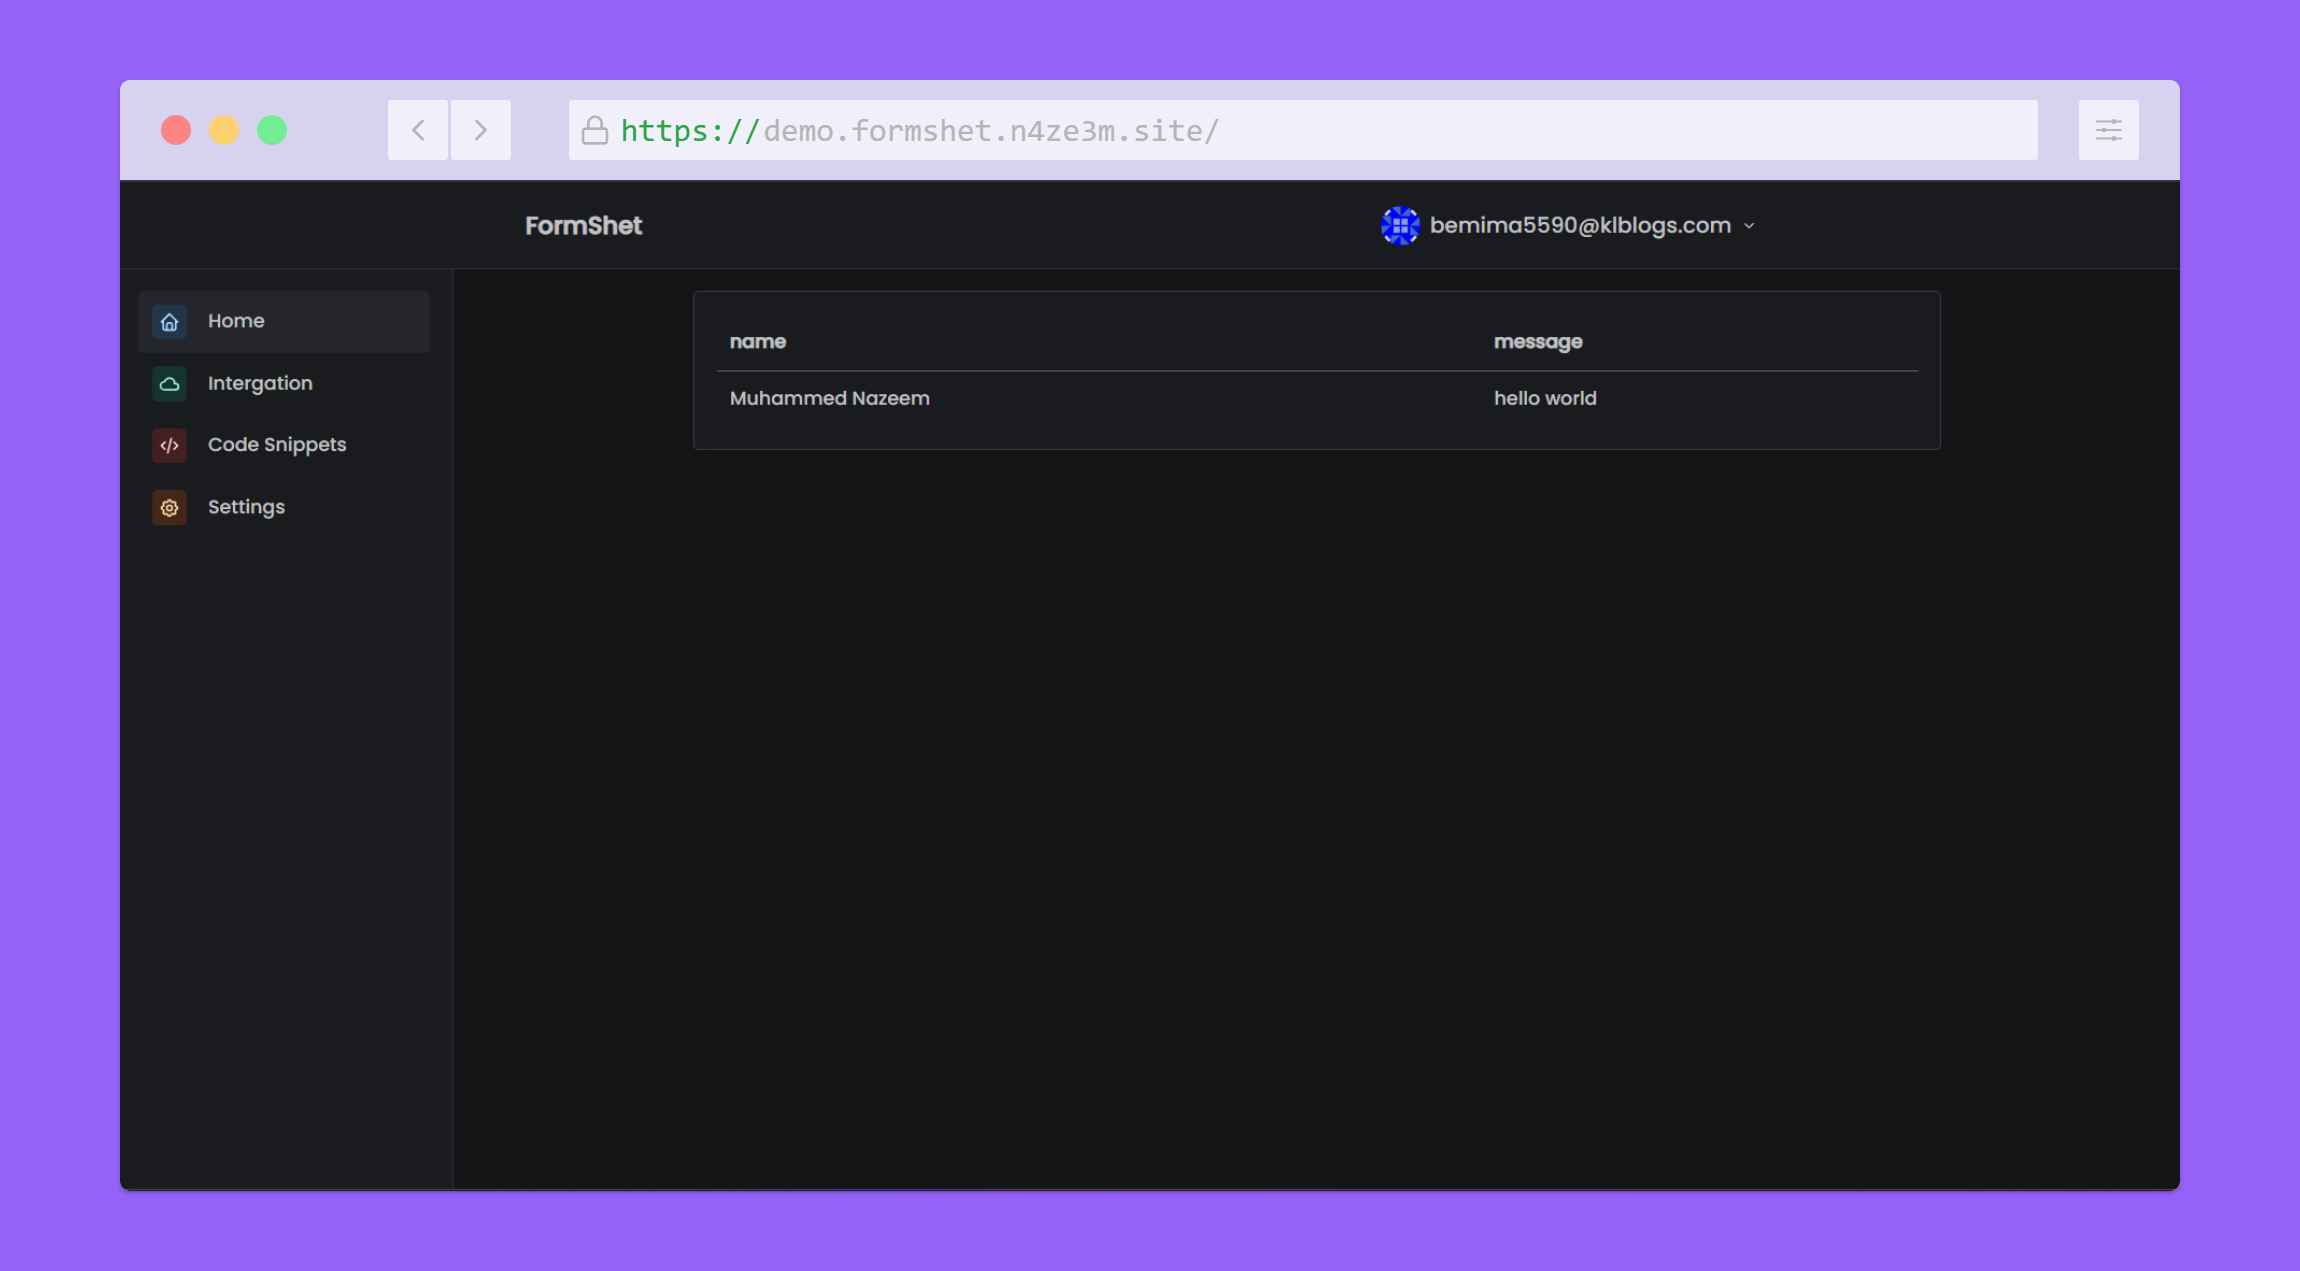Click the message column header
This screenshot has height=1271, width=2300.
pos(1537,342)
